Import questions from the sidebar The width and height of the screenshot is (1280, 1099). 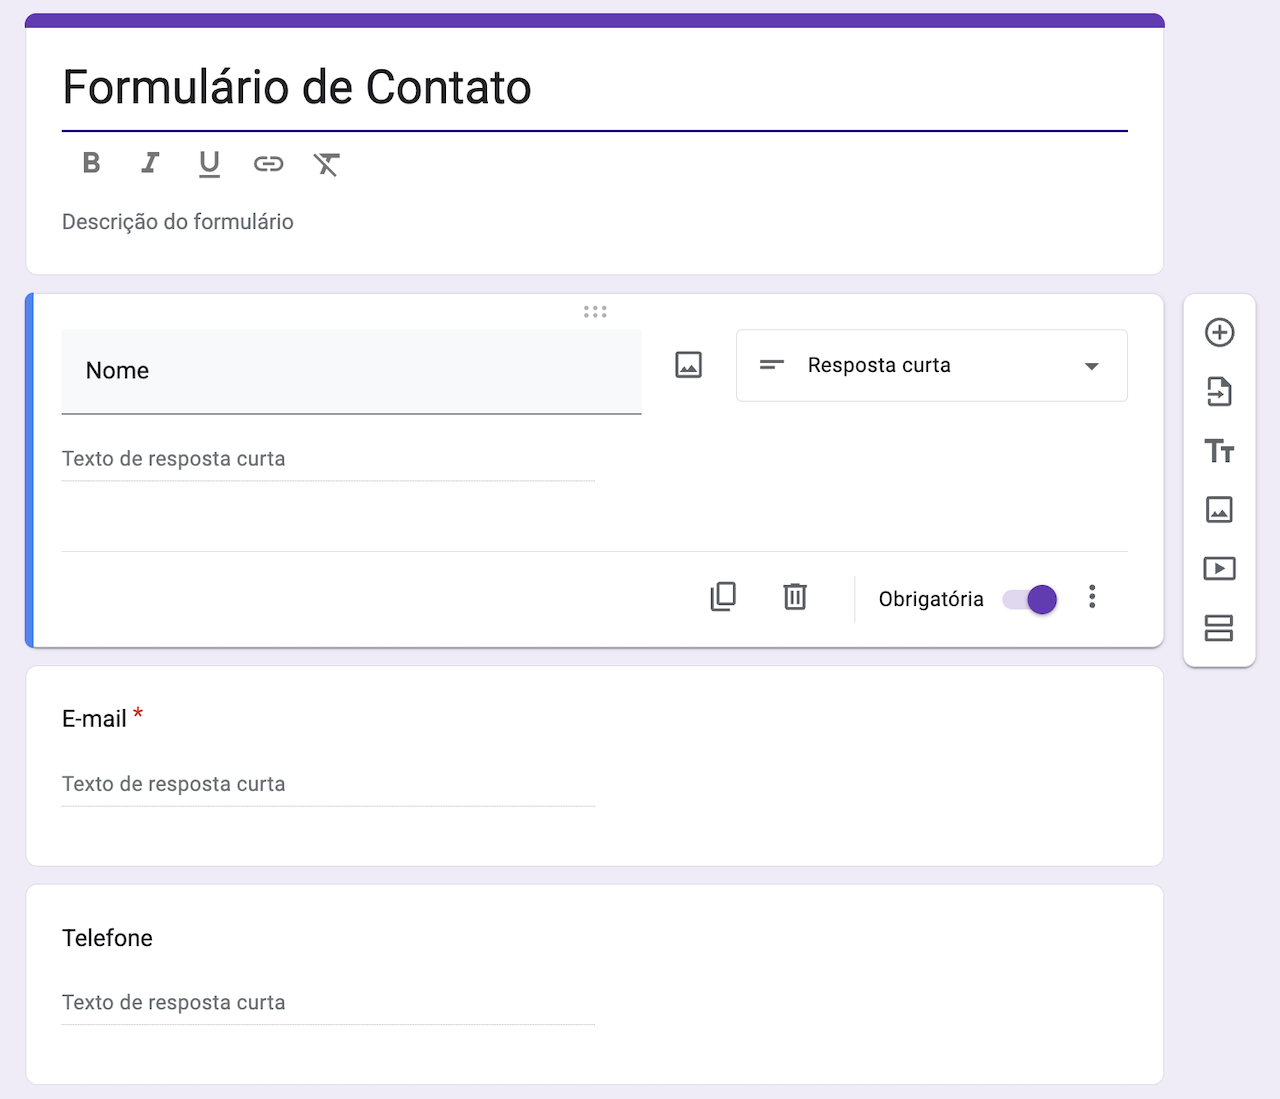[1219, 392]
